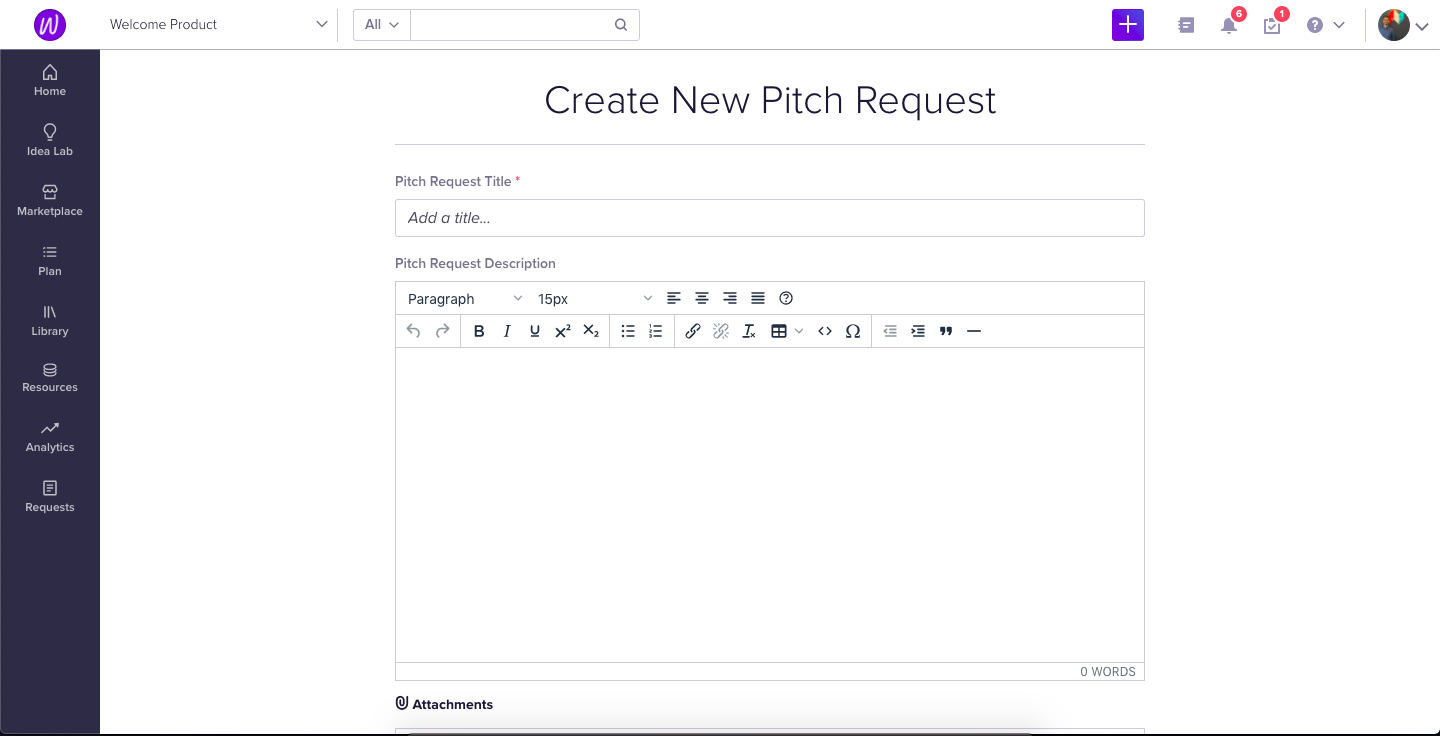Go to Marketplace in the sidebar
The height and width of the screenshot is (736, 1440).
50,200
